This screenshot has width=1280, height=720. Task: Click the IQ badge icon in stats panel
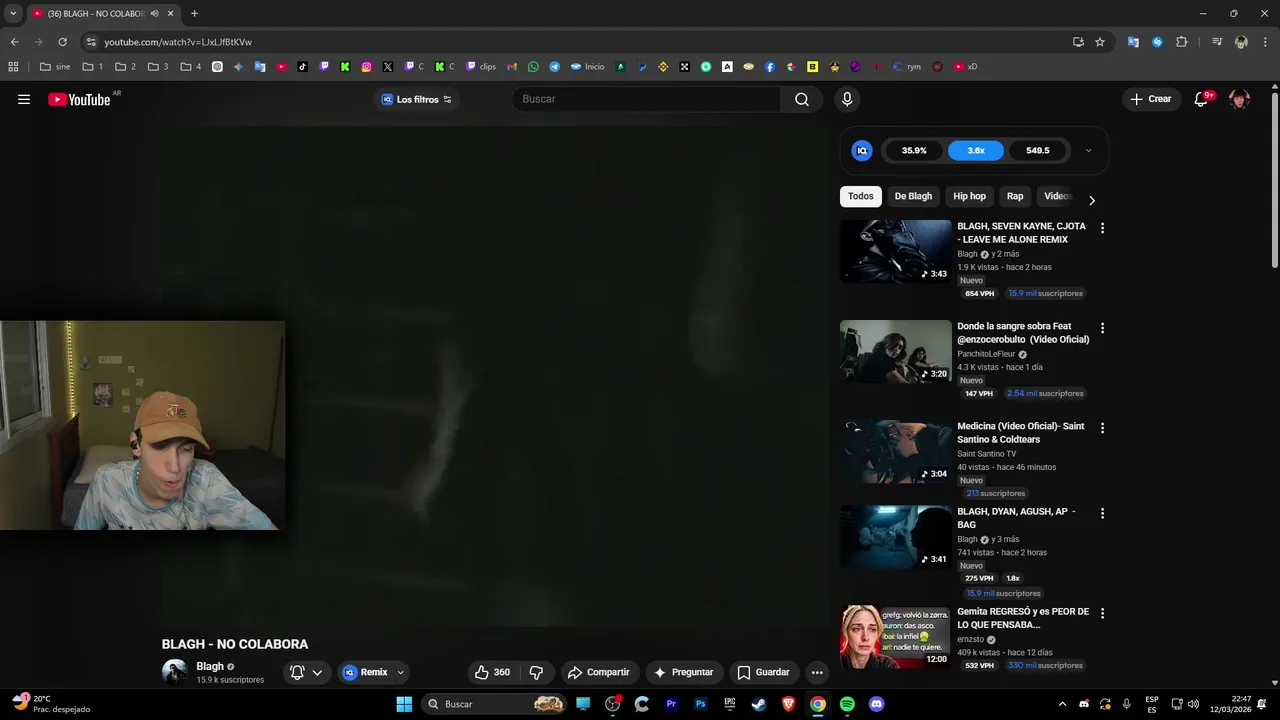862,151
